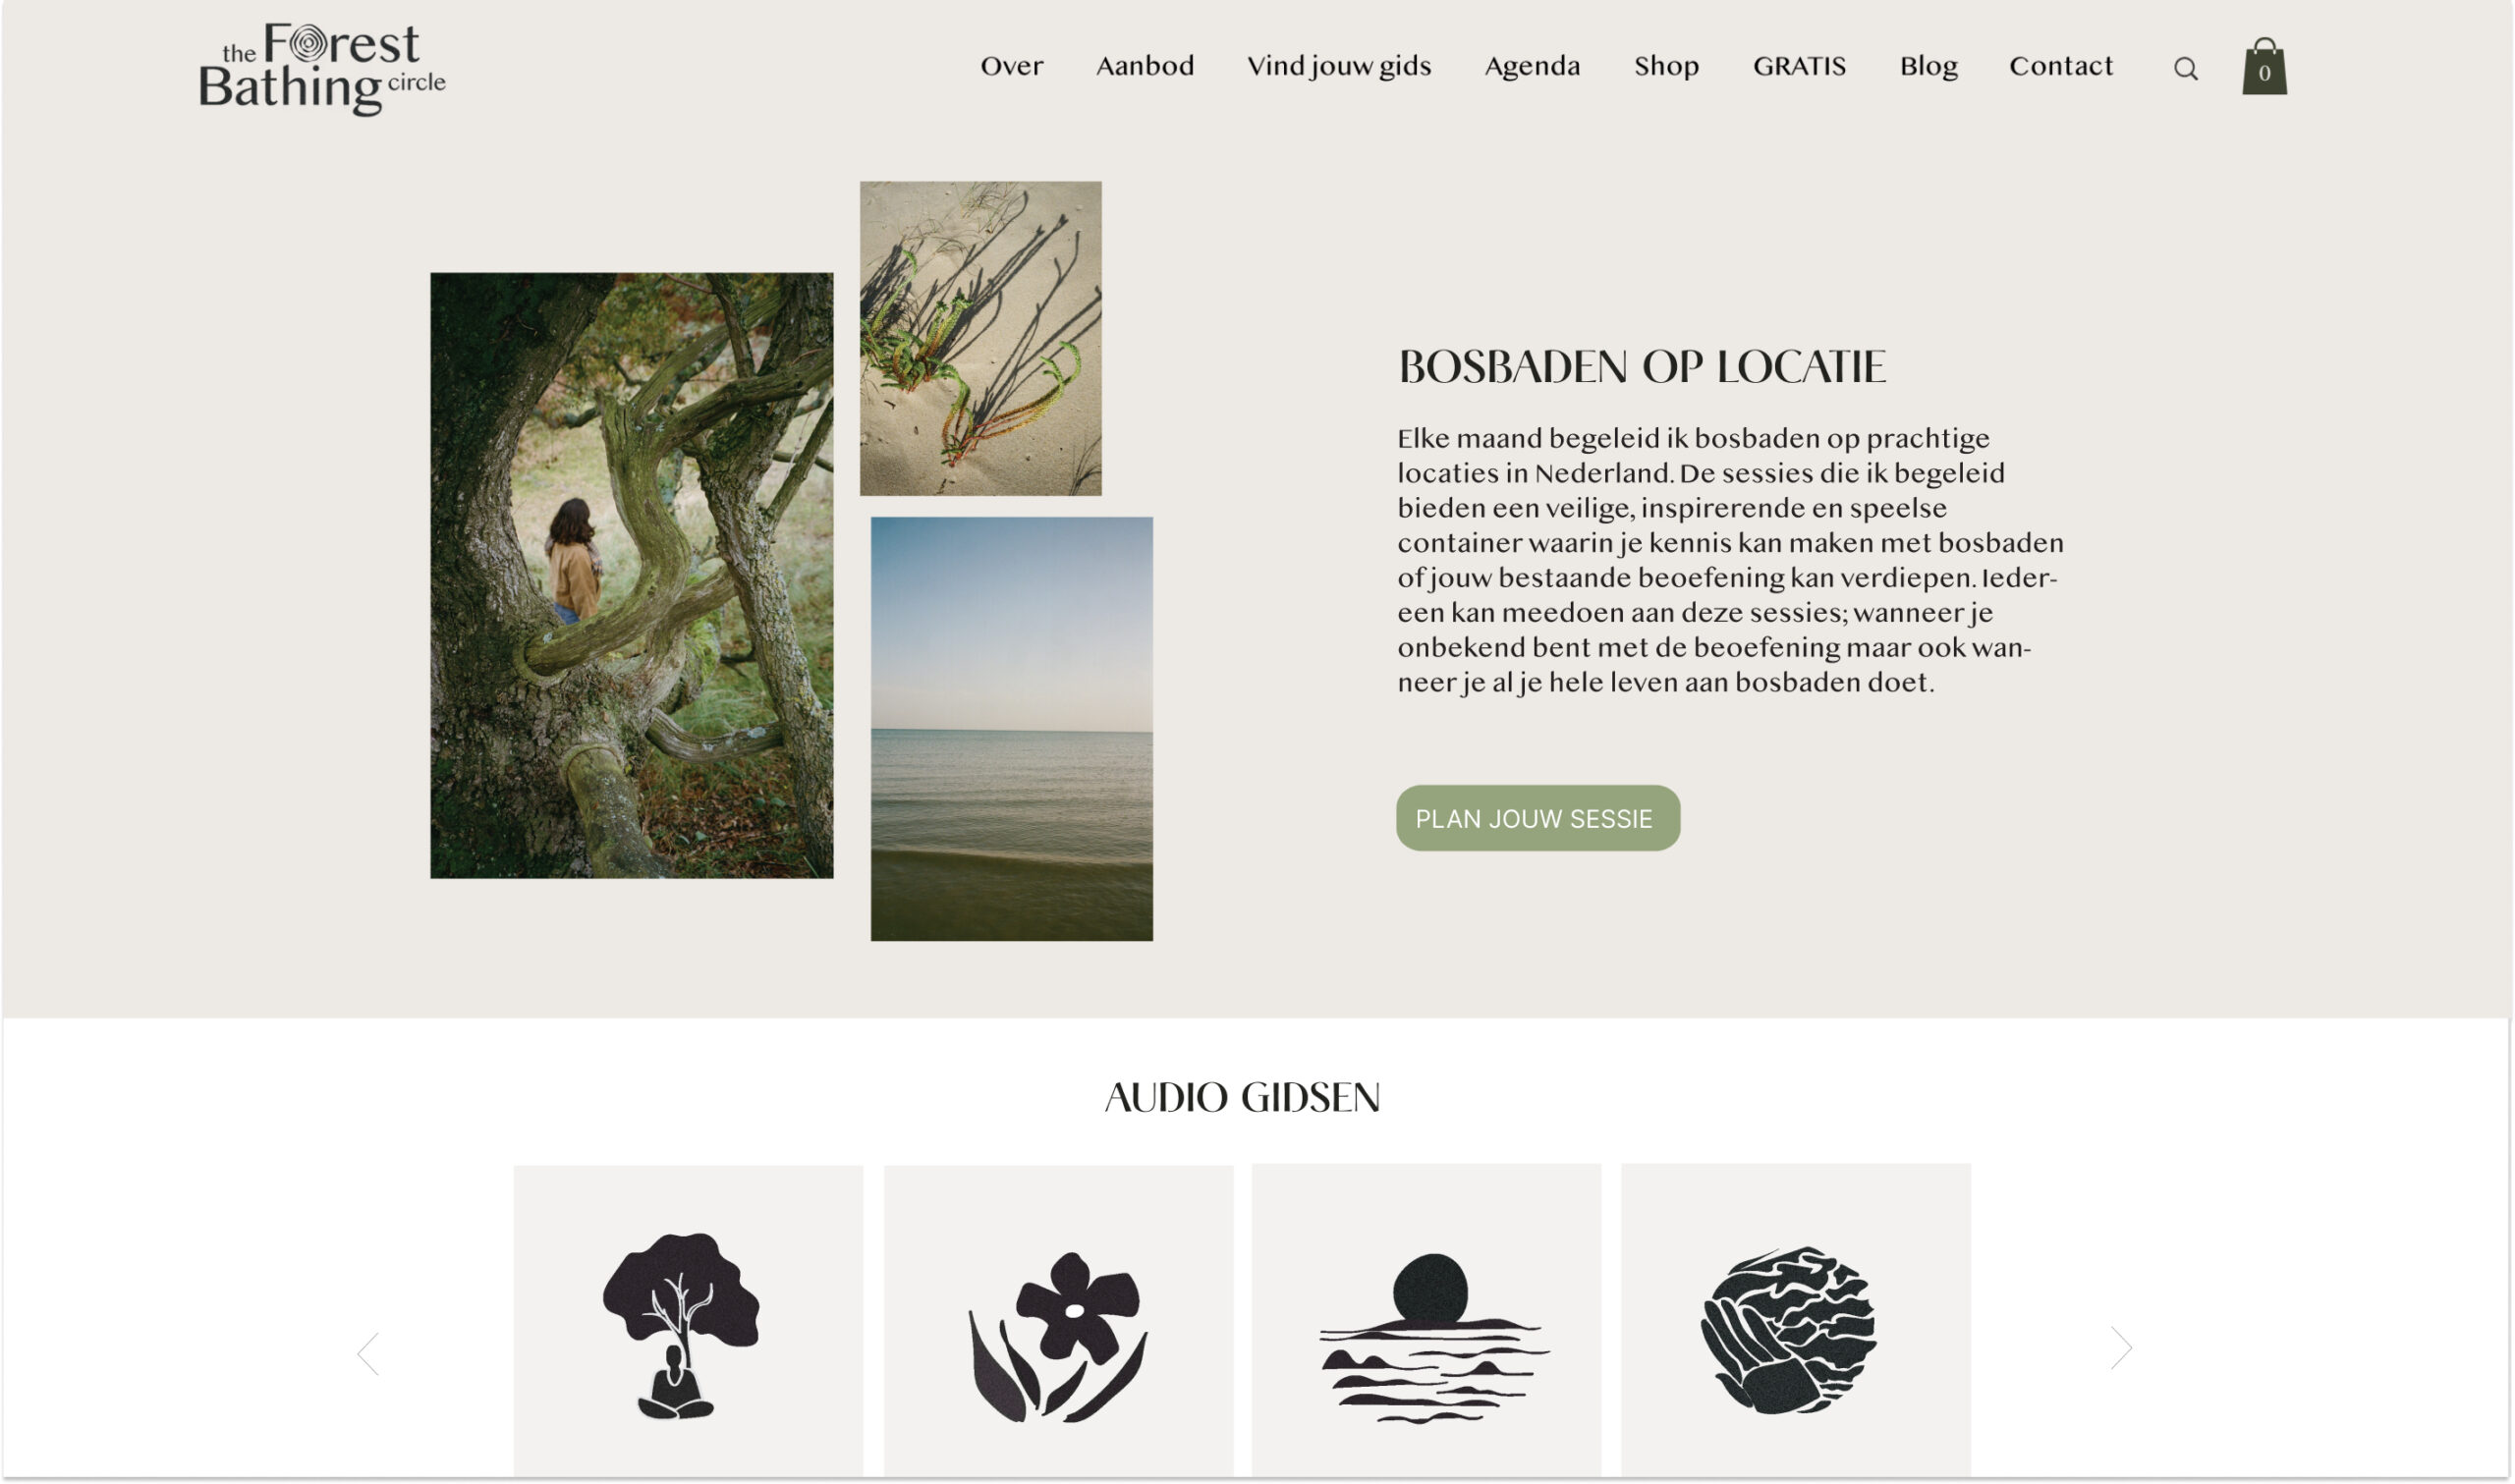Image resolution: width=2515 pixels, height=1484 pixels.
Task: Click the search magnifier icon
Action: pos(2186,69)
